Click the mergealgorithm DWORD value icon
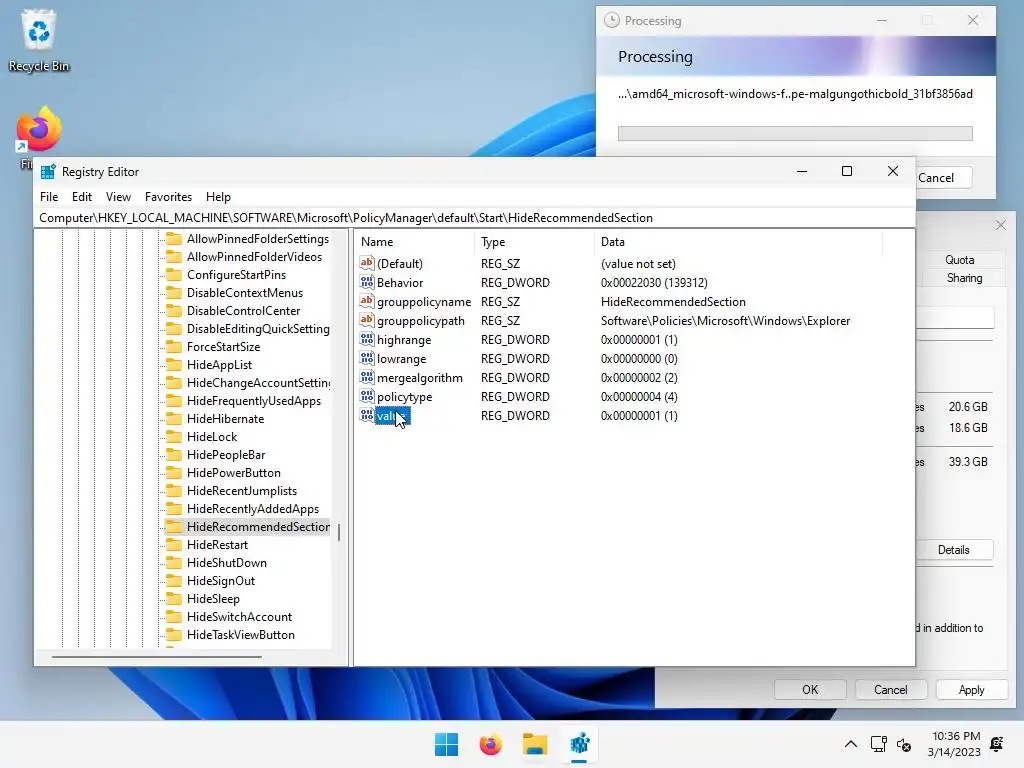 point(366,377)
